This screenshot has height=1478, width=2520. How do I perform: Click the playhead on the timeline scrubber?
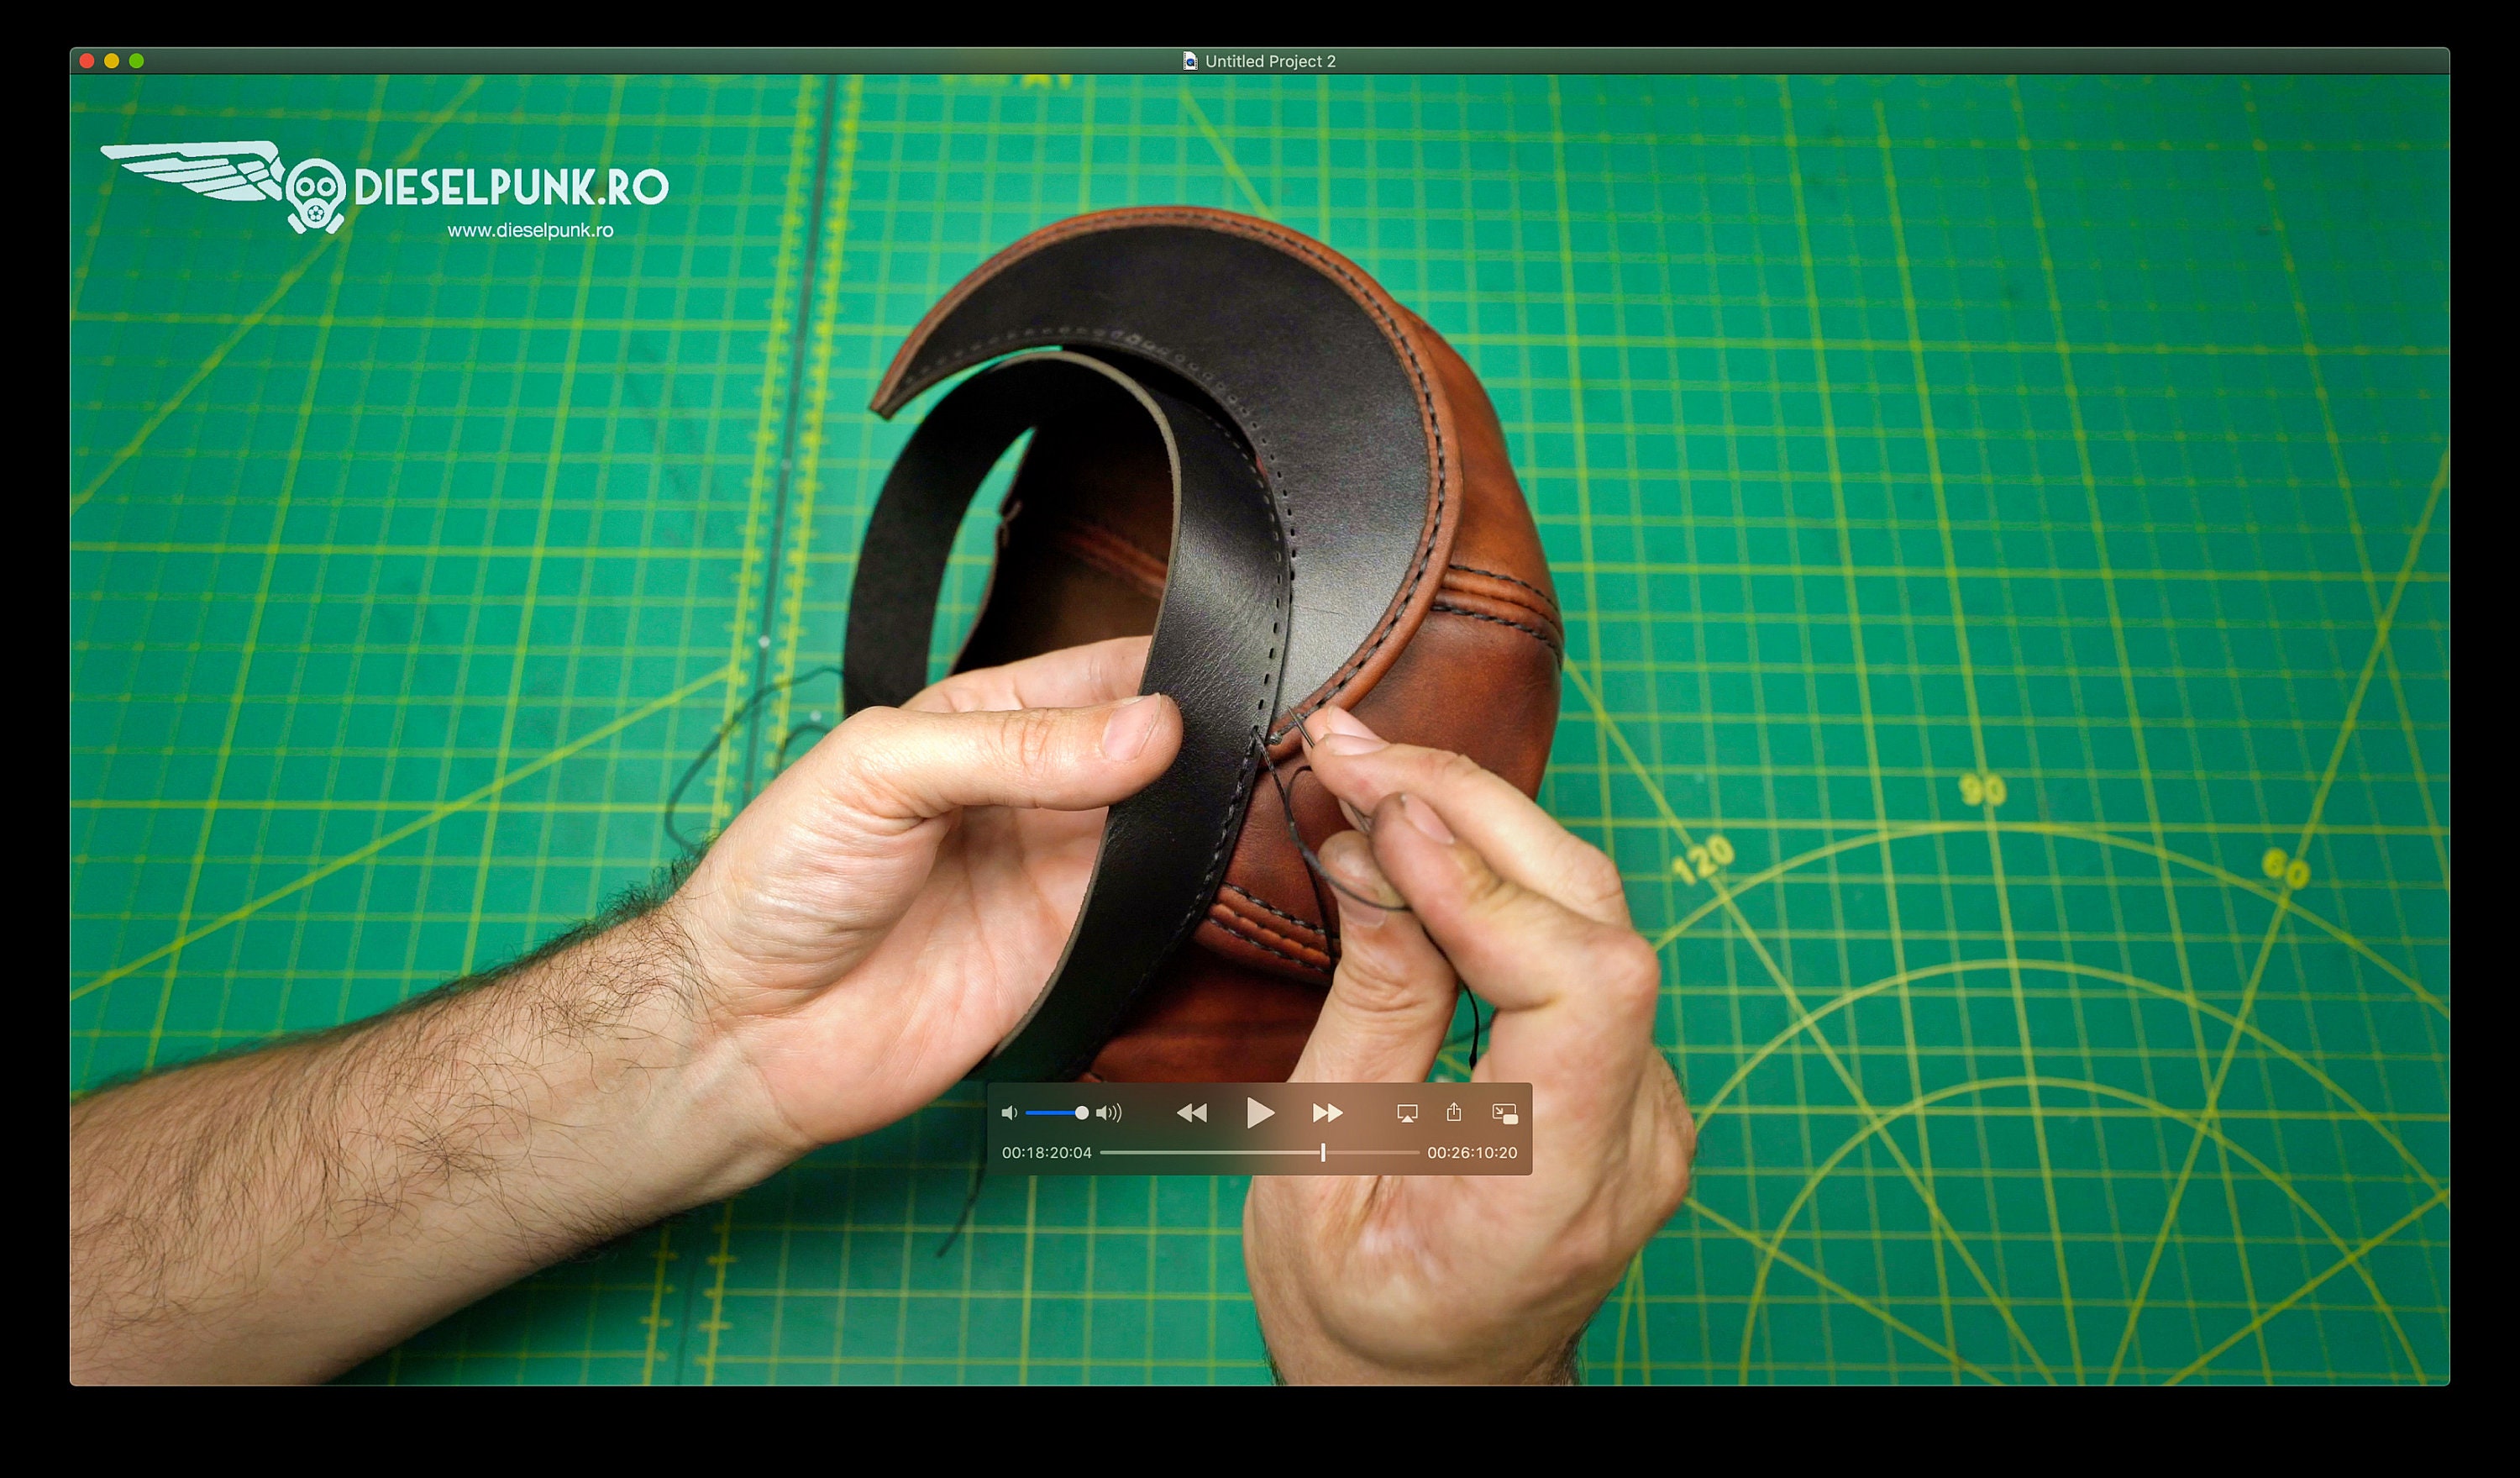[x=1323, y=1153]
